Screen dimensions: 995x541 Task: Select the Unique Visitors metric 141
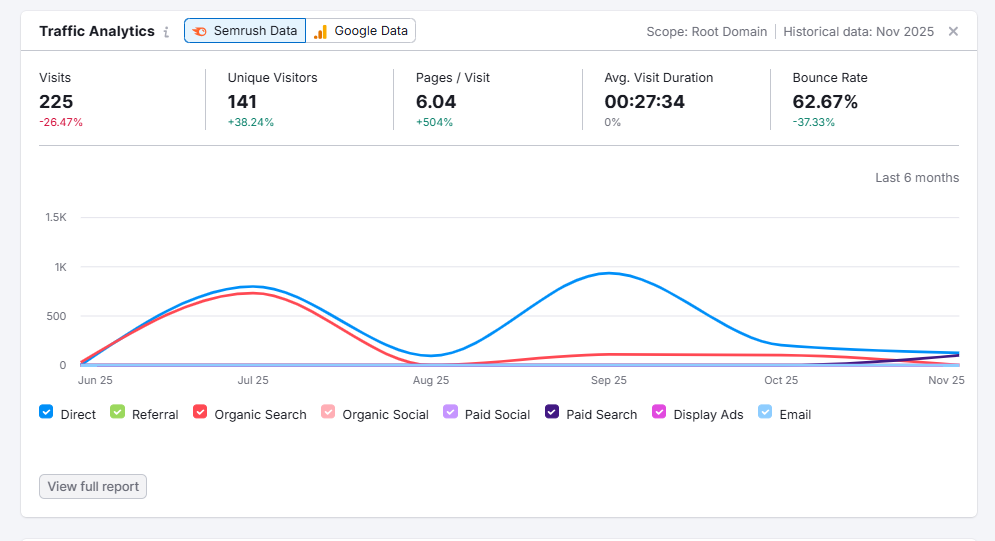[x=242, y=101]
